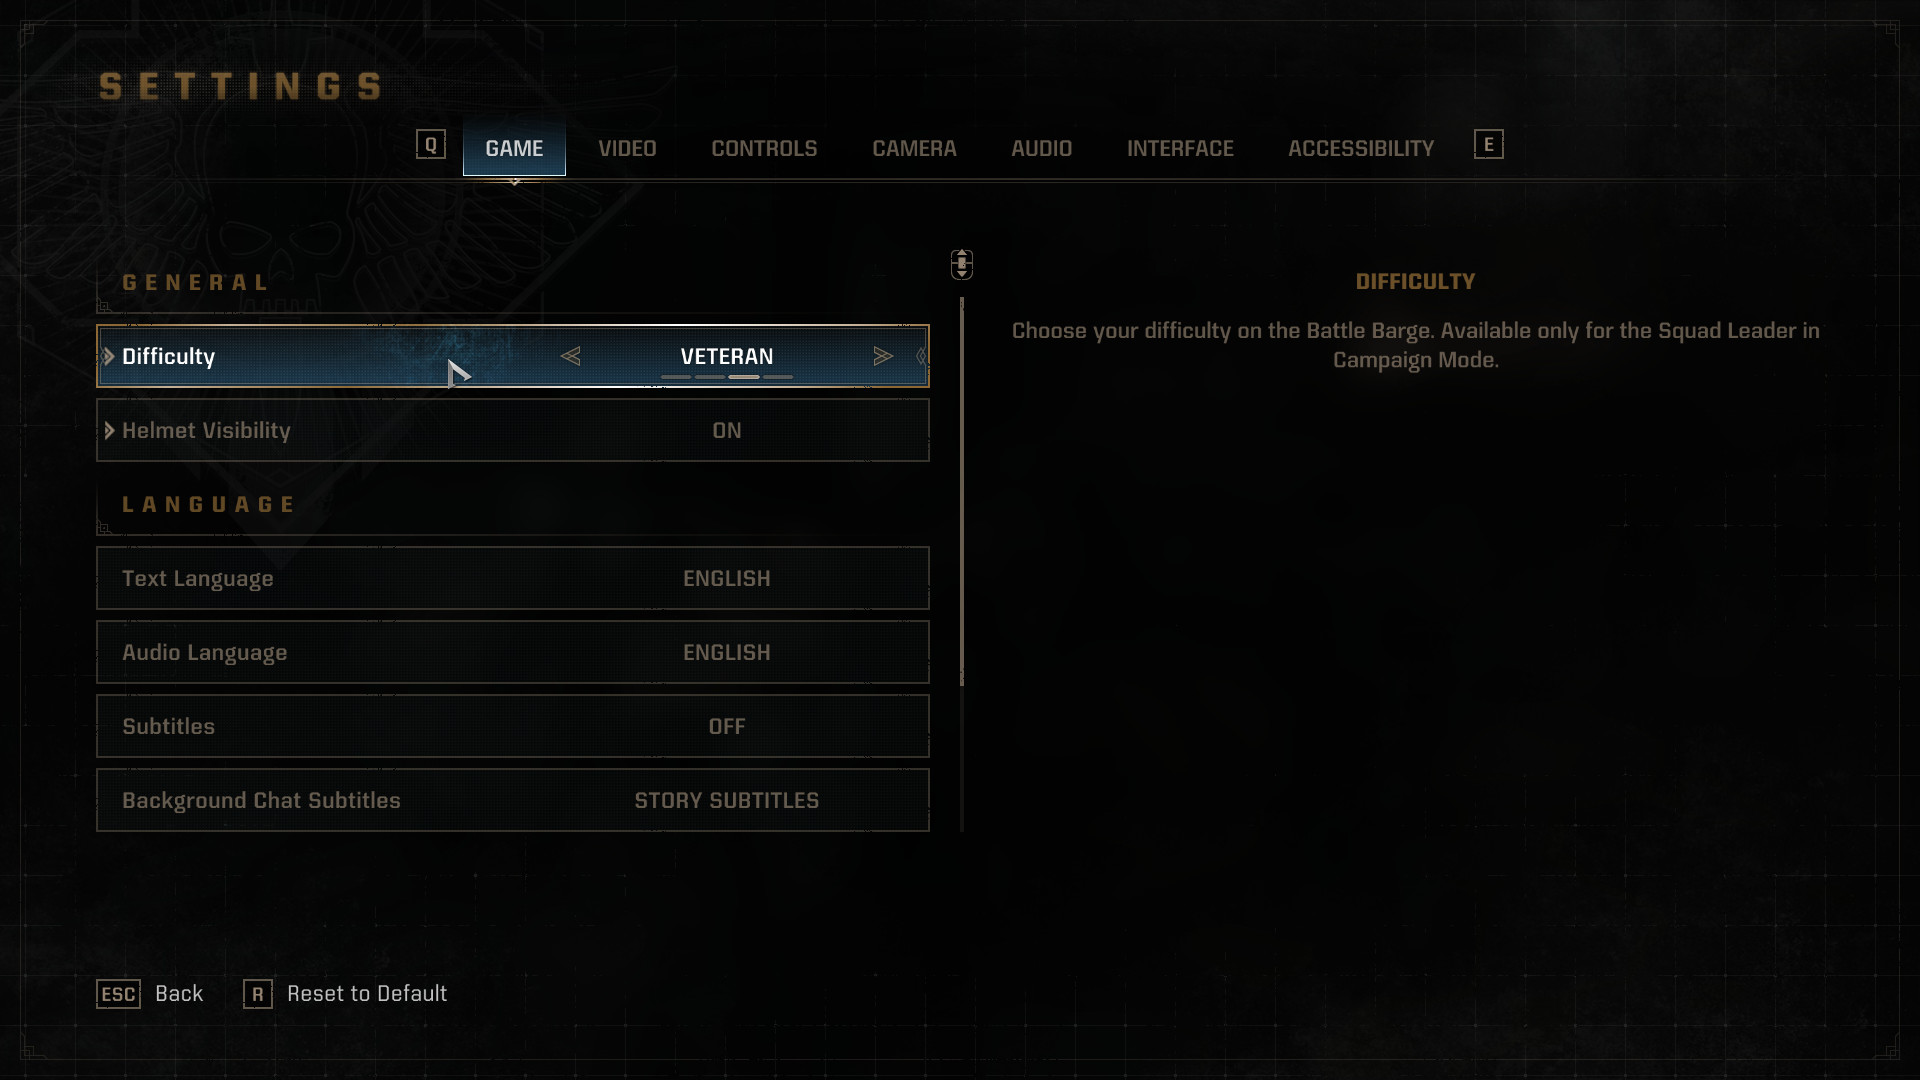Click the microphone/Squad Leader icon
This screenshot has height=1080, width=1920.
961,264
